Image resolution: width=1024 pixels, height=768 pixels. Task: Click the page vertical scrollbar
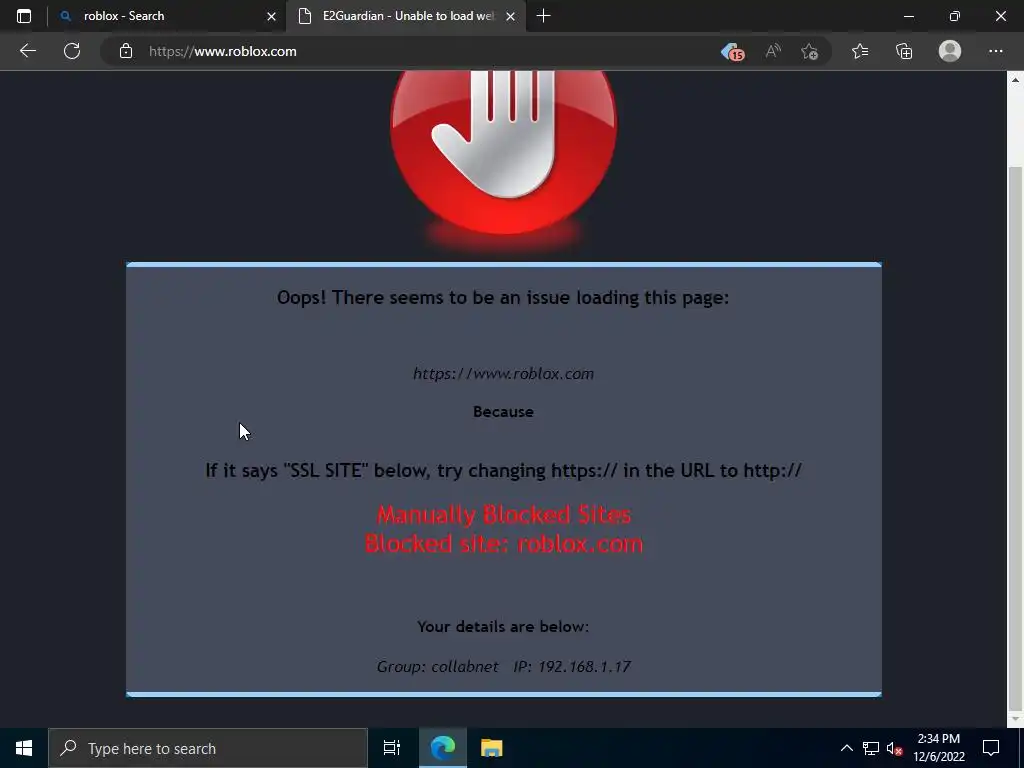(1015, 438)
